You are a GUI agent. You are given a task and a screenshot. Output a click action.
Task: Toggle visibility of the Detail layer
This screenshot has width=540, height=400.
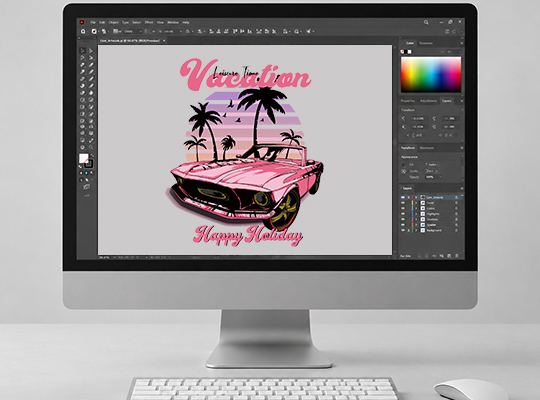pos(403,203)
